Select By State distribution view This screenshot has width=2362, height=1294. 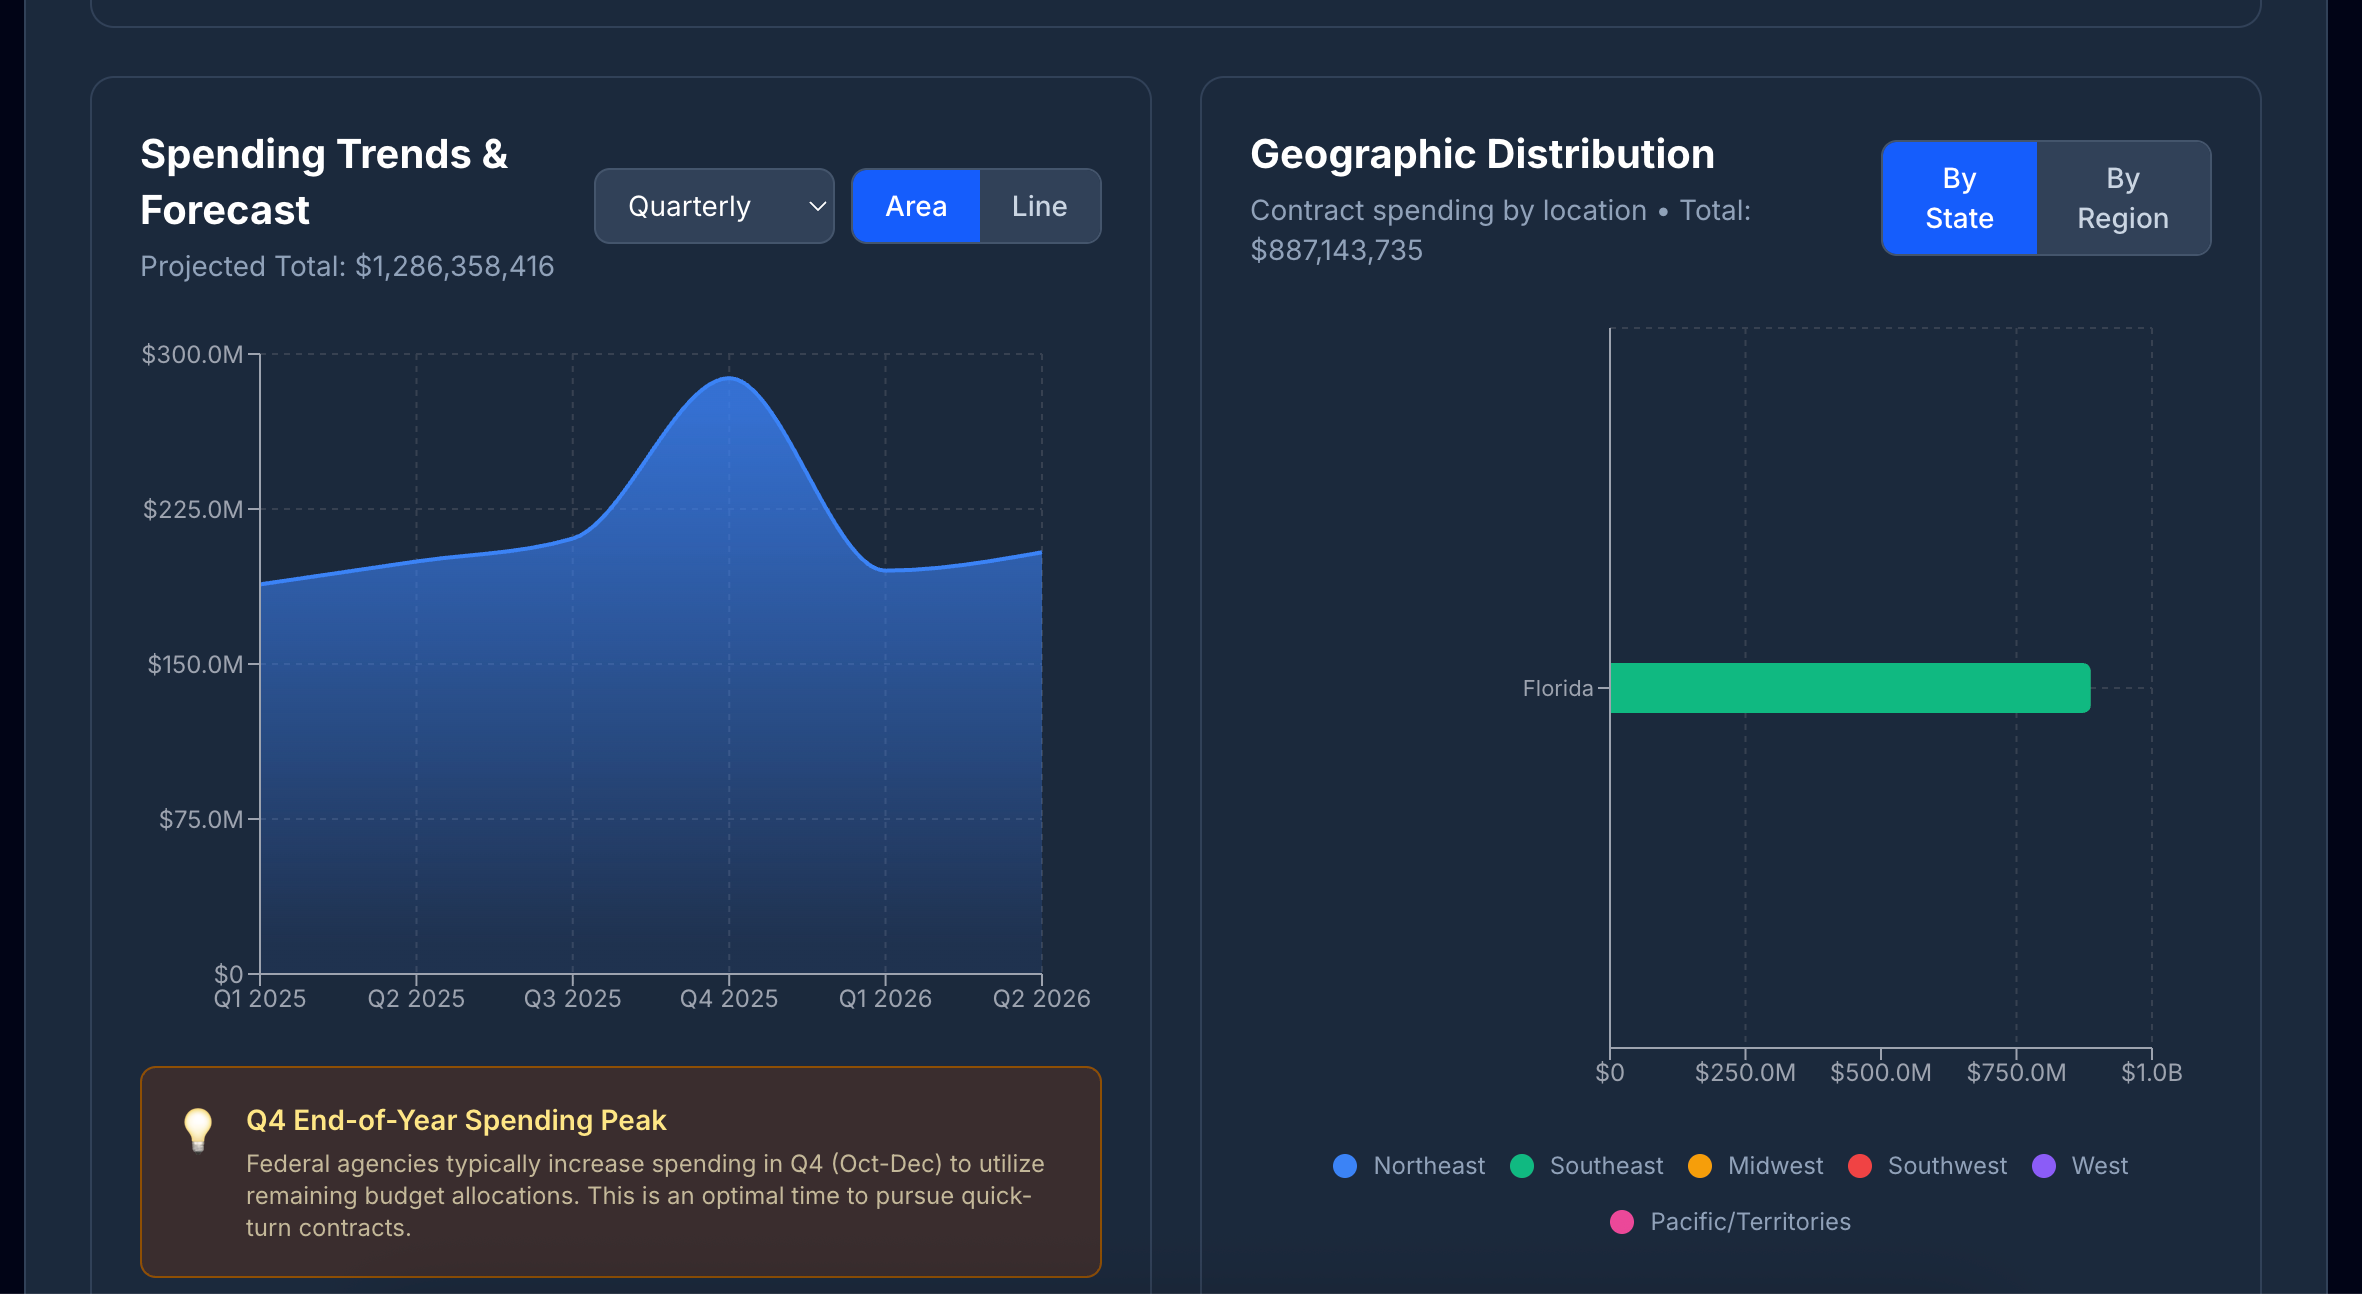click(x=1959, y=198)
